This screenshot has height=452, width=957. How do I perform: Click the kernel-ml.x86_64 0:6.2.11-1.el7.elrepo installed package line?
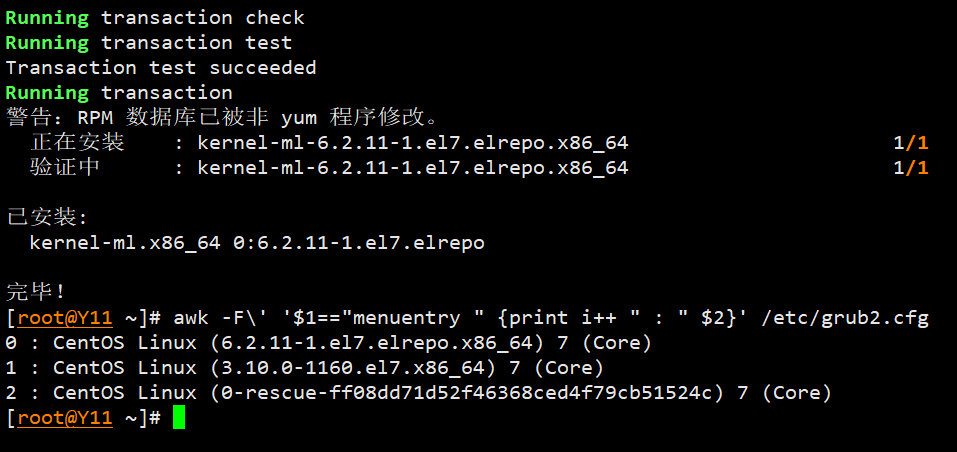pyautogui.click(x=257, y=242)
